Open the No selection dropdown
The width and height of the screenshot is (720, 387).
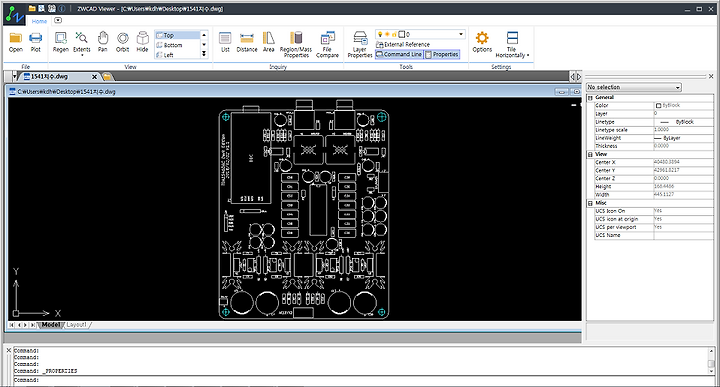(634, 87)
